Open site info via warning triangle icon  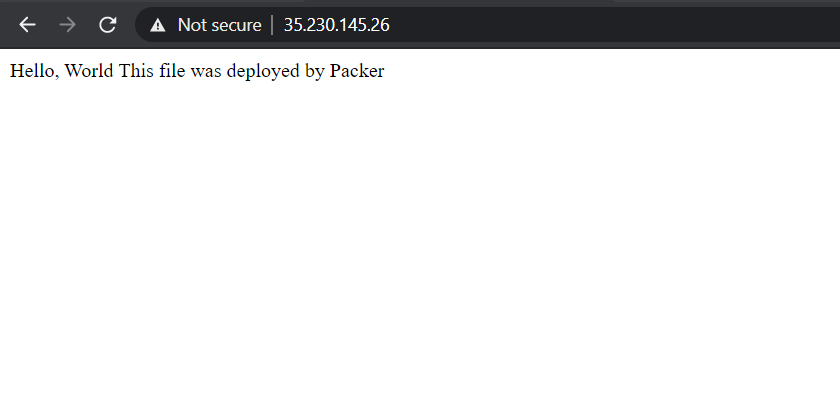pos(158,25)
